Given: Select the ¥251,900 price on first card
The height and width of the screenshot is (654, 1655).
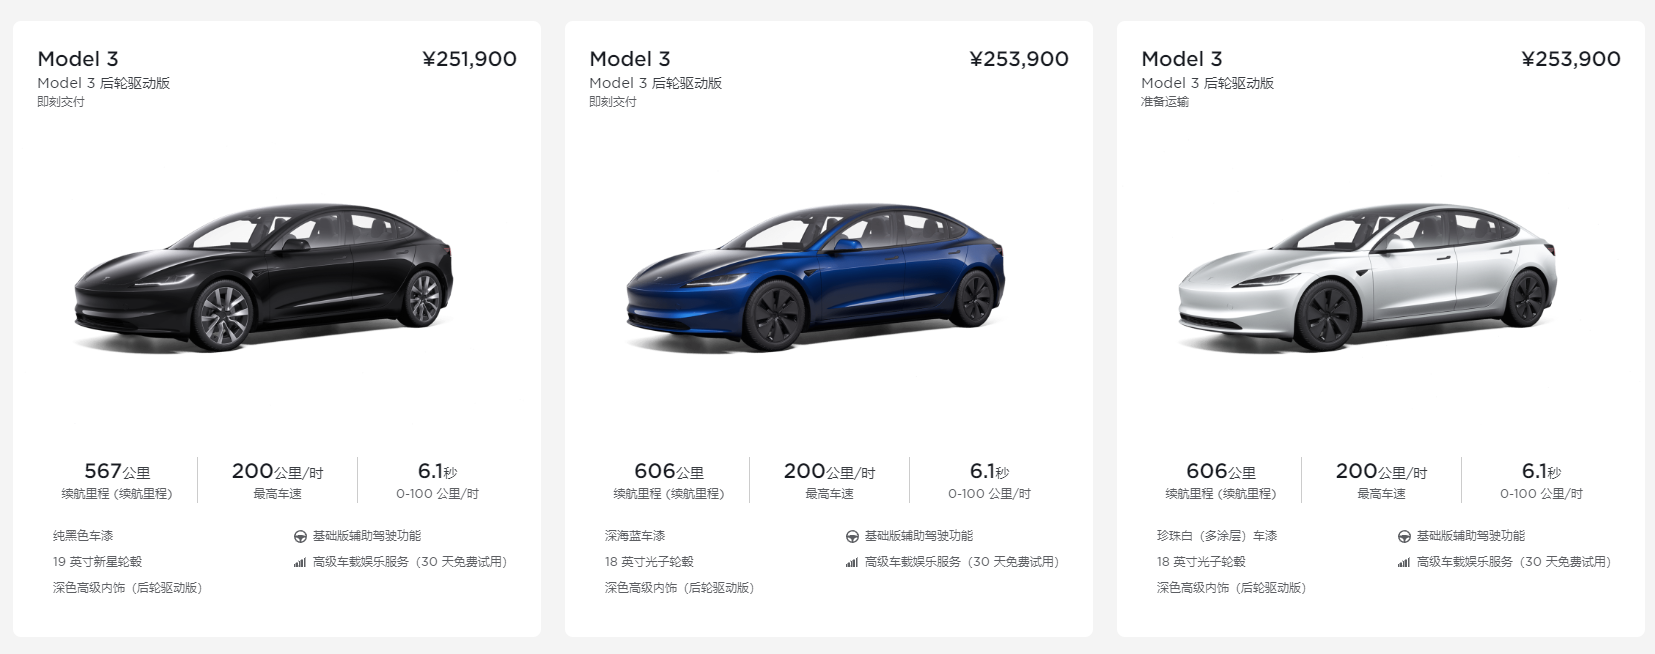Looking at the screenshot, I should [469, 59].
